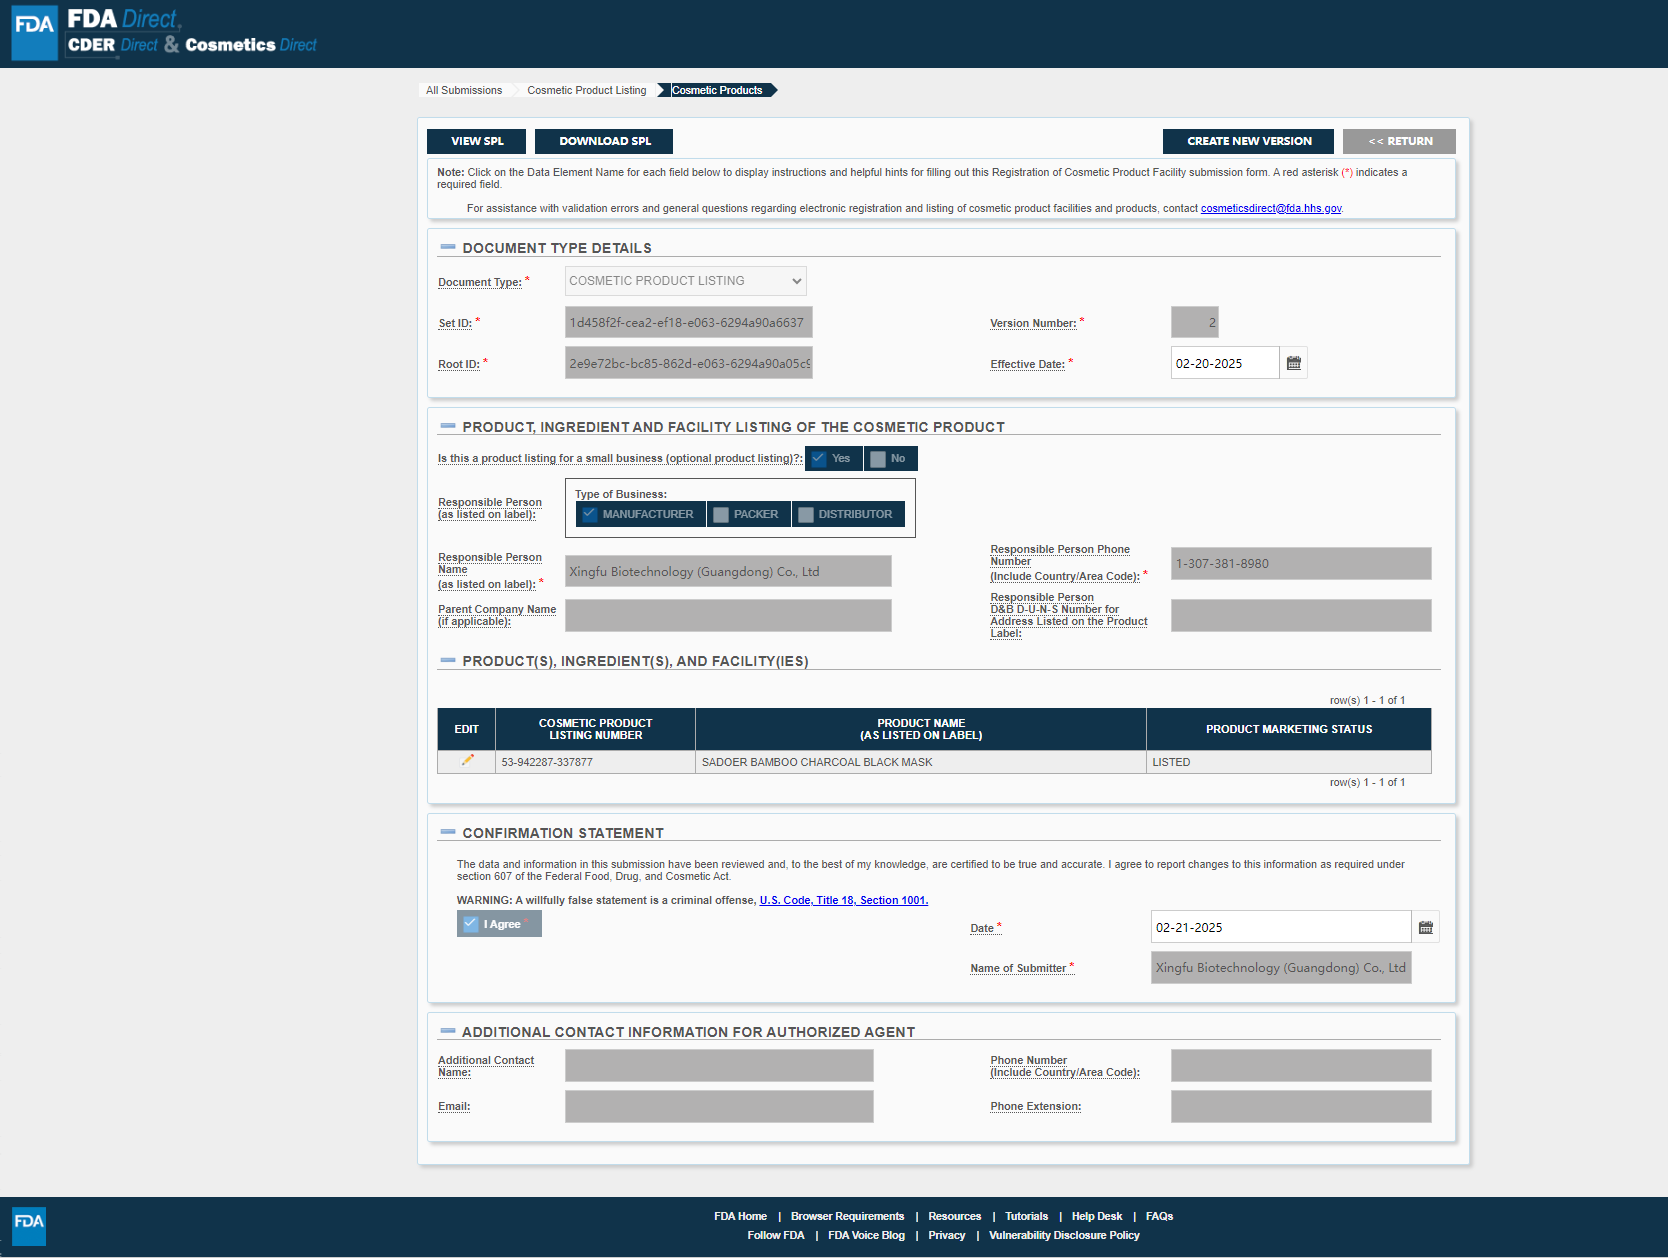This screenshot has height=1258, width=1668.
Task: Select No for small business listing
Action: coord(878,459)
